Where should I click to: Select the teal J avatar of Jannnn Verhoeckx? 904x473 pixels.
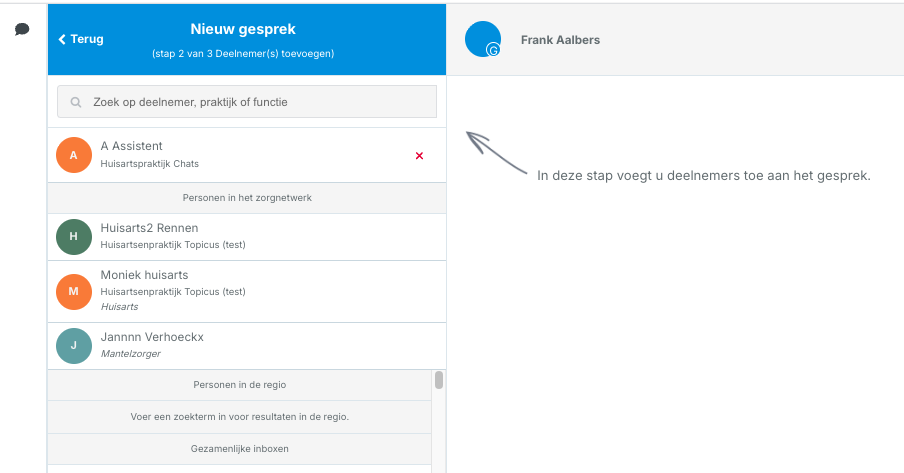pyautogui.click(x=74, y=346)
